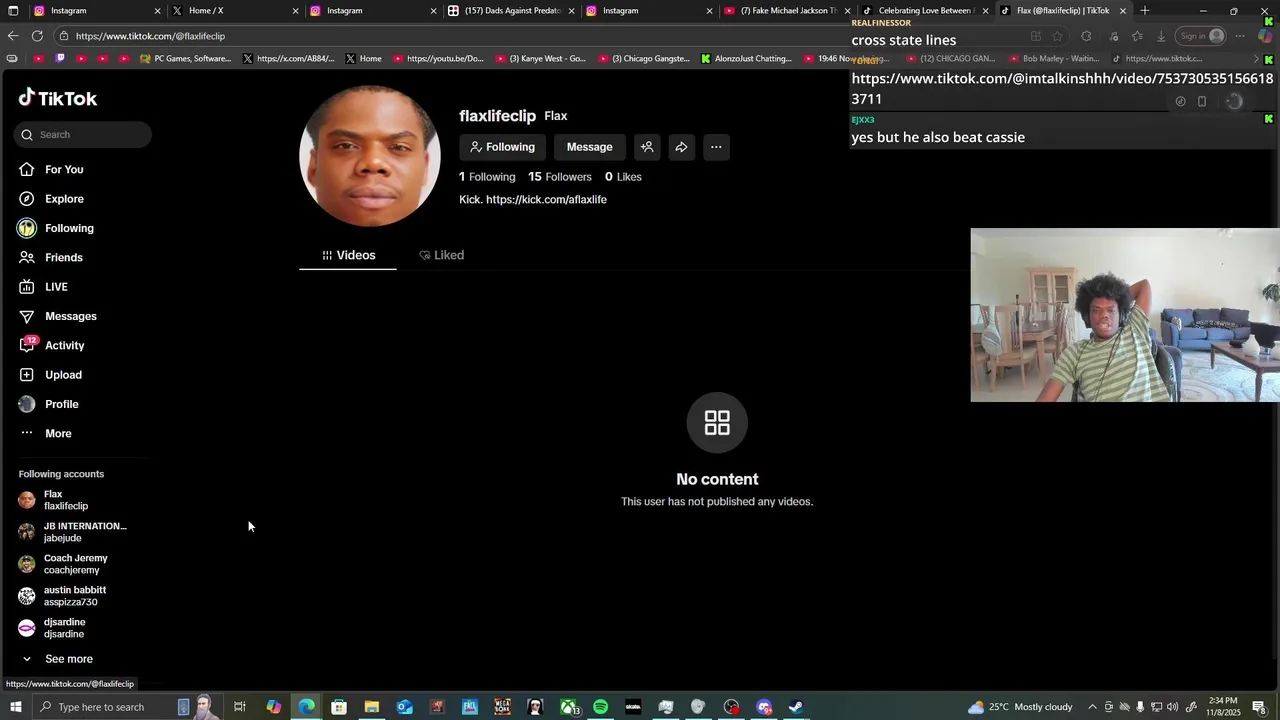Click flaxlifeclip profile picture
Viewport: 1280px width, 720px height.
point(370,156)
